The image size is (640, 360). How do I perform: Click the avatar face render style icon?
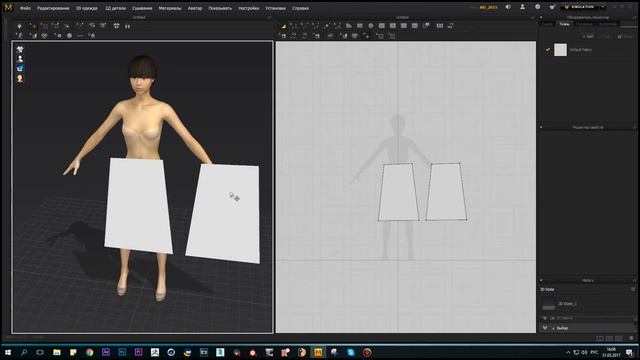[x=20, y=78]
